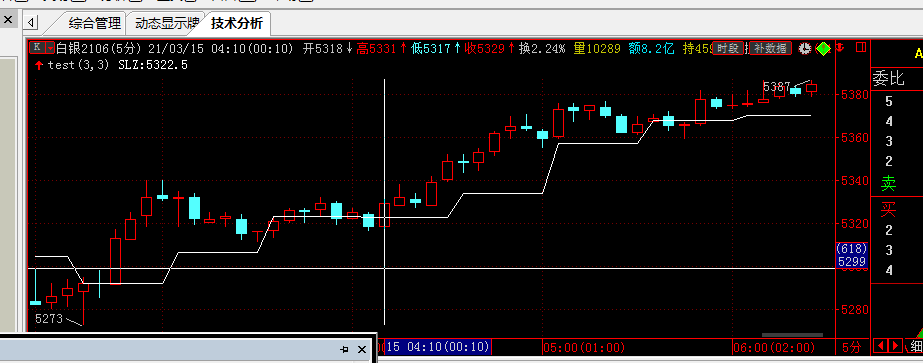Image resolution: width=923 pixels, height=363 pixels.
Task: Click the green 卖 label
Action: [888, 184]
